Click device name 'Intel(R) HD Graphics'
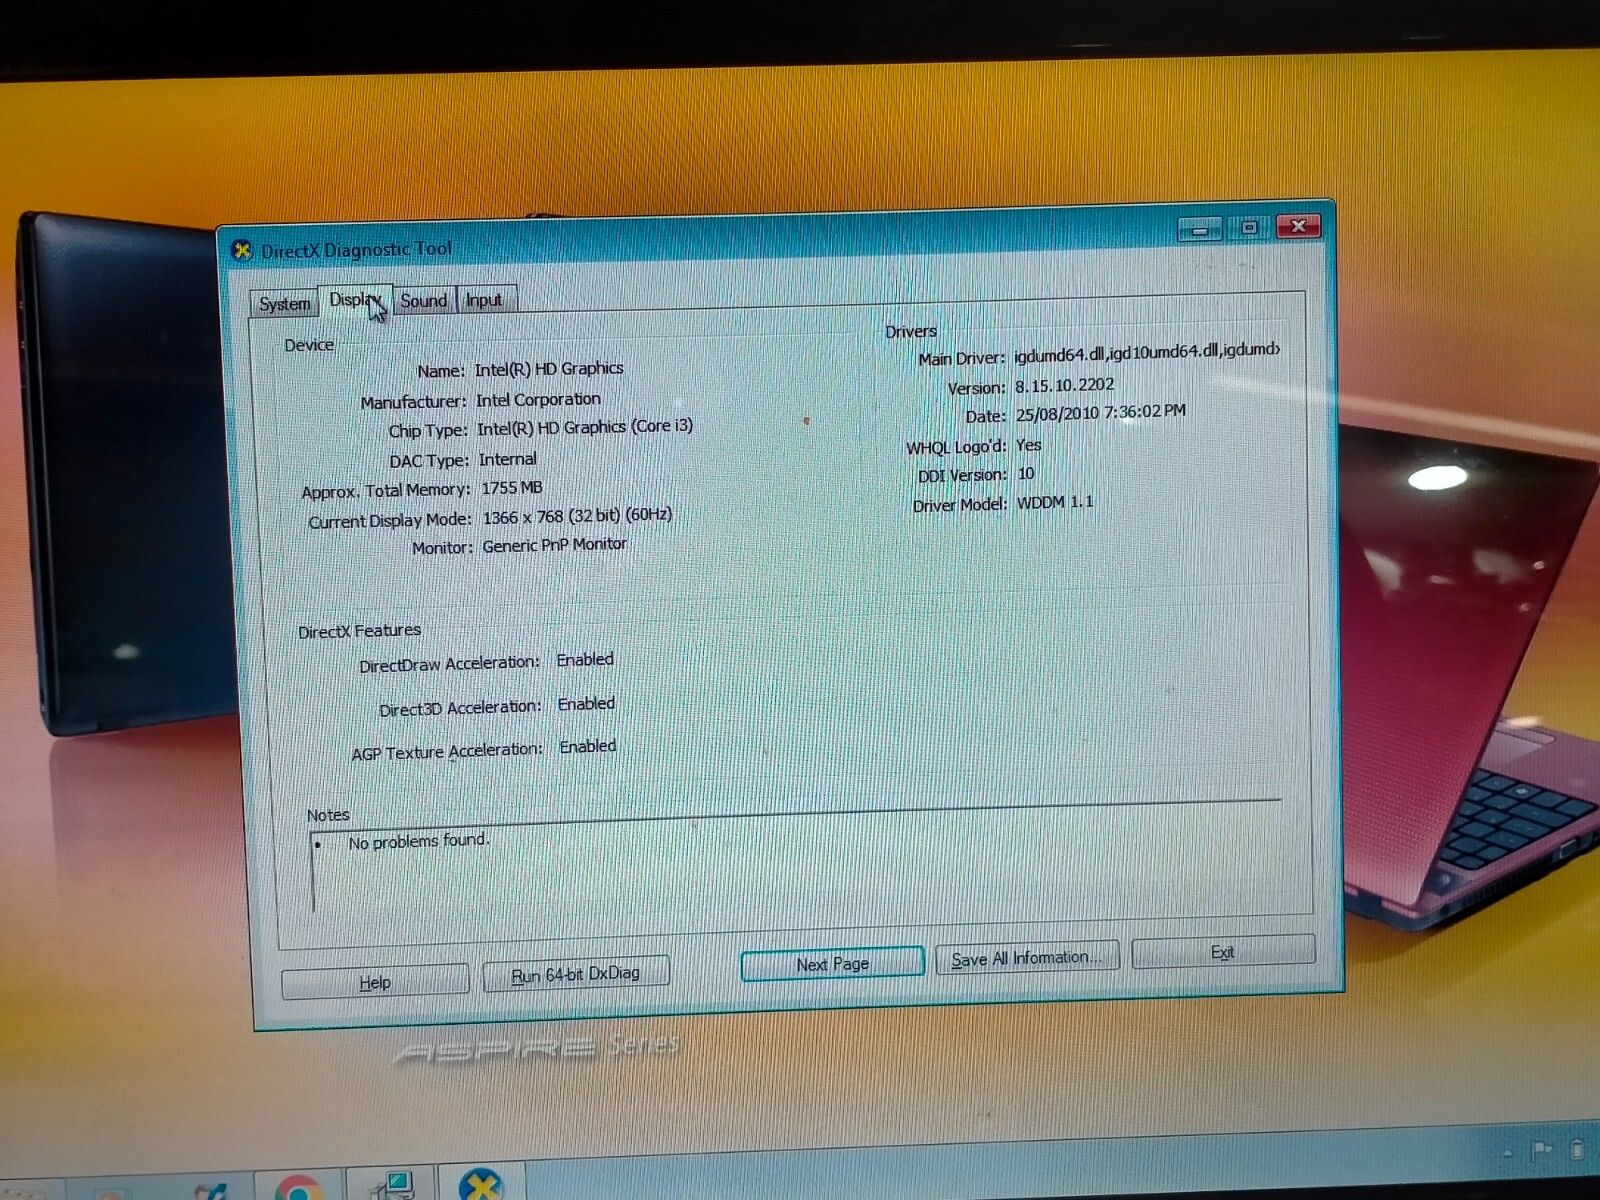 pos(549,369)
